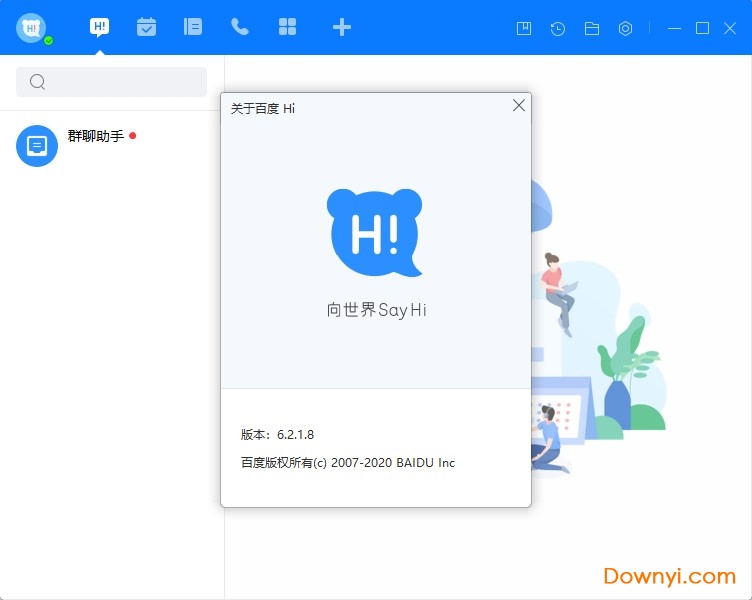The image size is (752, 600).
Task: Open the phone call icon
Action: pos(240,27)
